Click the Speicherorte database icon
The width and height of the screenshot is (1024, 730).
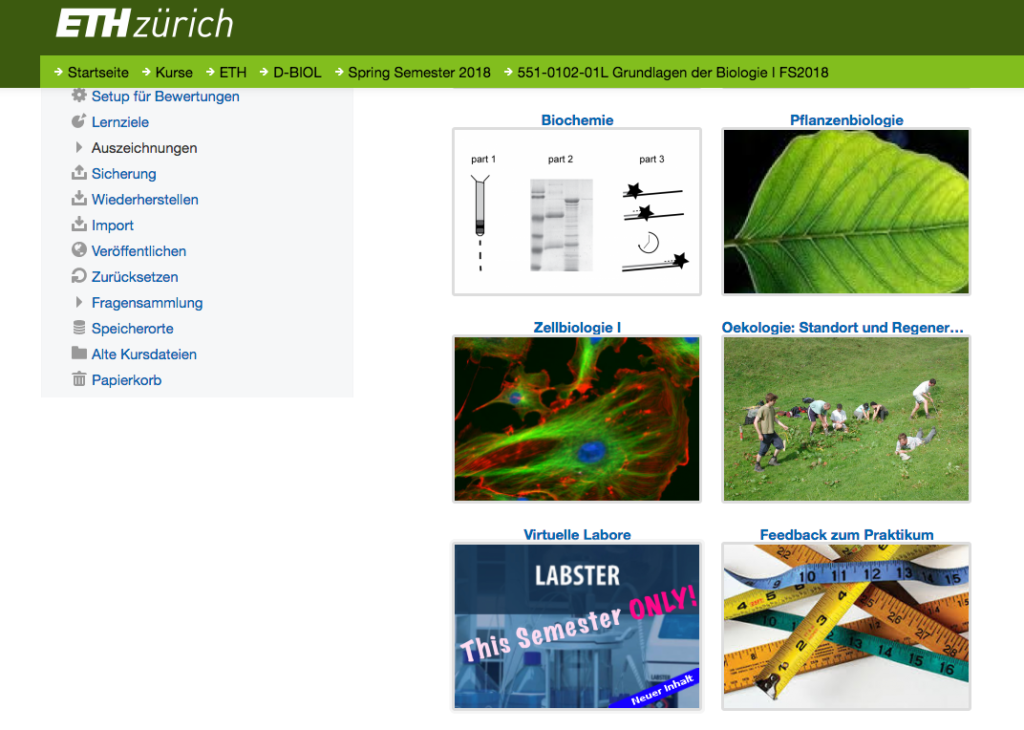(79, 328)
